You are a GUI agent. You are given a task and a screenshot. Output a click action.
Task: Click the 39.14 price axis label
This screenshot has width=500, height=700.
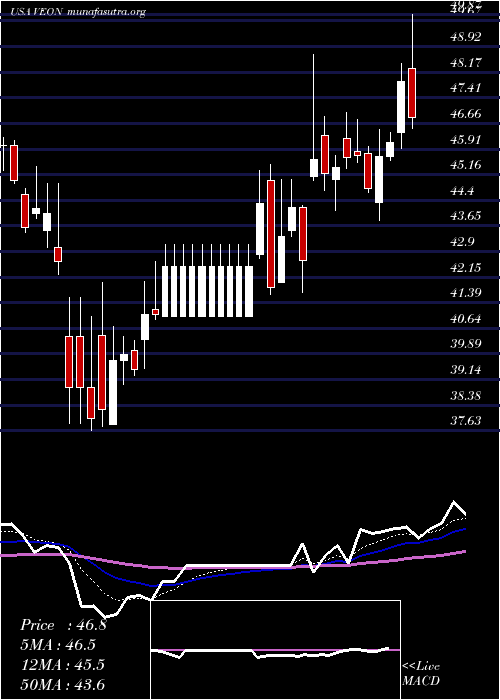pos(466,370)
